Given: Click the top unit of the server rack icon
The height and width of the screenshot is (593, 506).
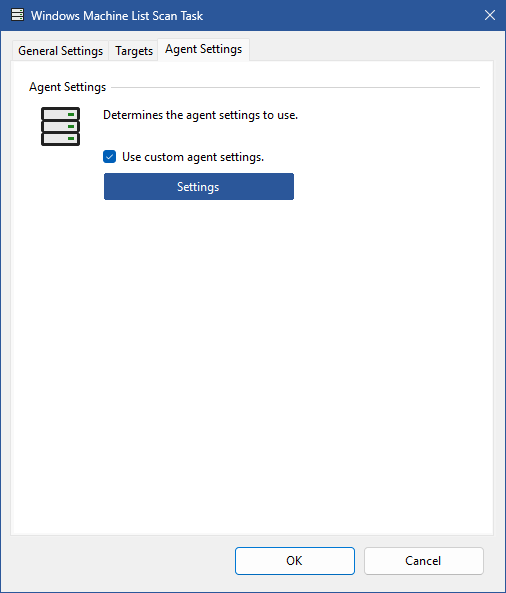Looking at the screenshot, I should click(x=61, y=114).
